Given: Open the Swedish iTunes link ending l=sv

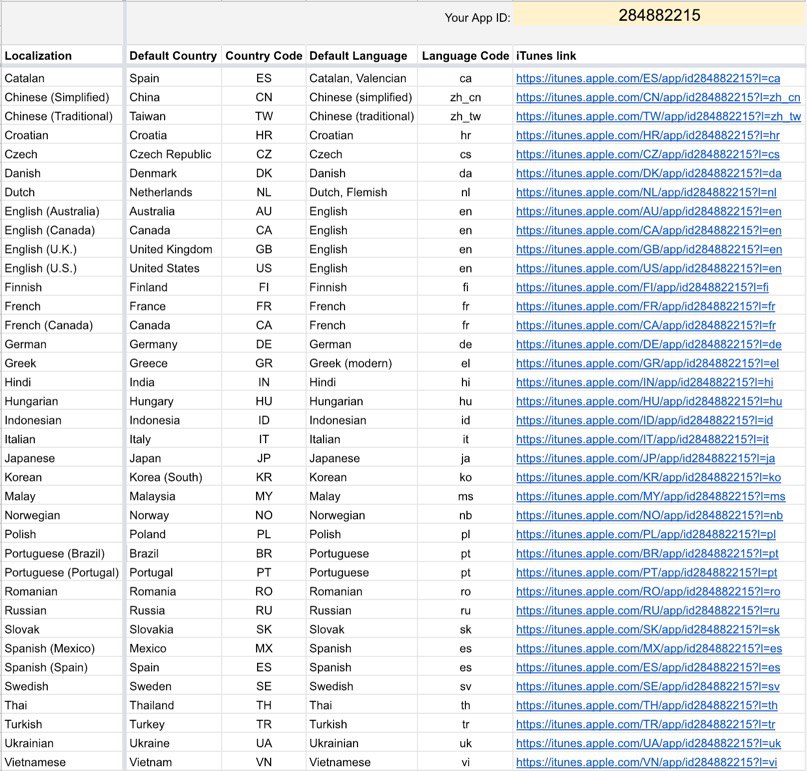Looking at the screenshot, I should click(648, 687).
